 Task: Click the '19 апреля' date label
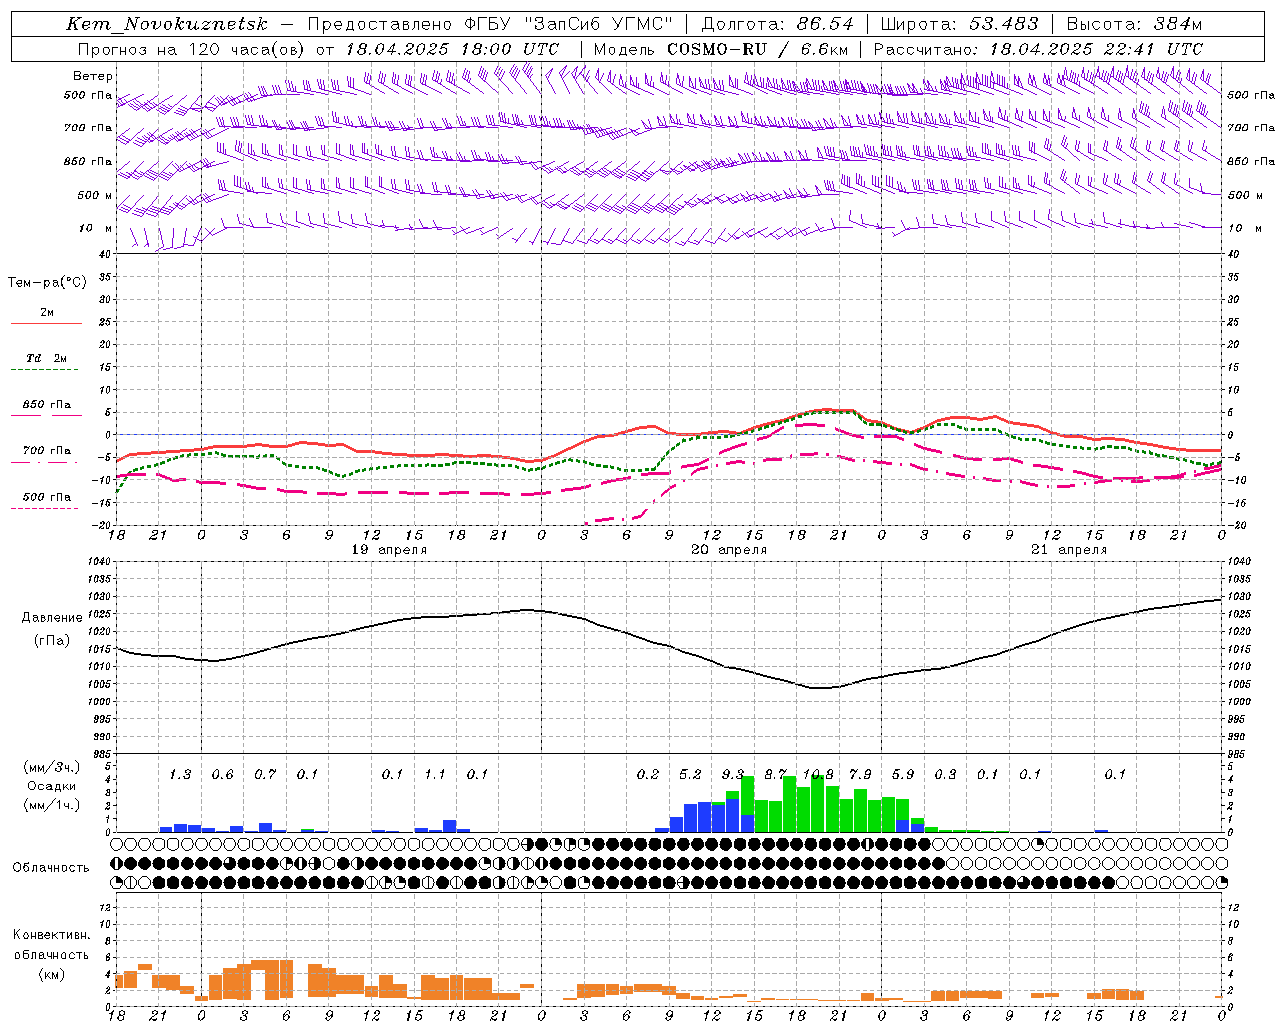coord(389,550)
